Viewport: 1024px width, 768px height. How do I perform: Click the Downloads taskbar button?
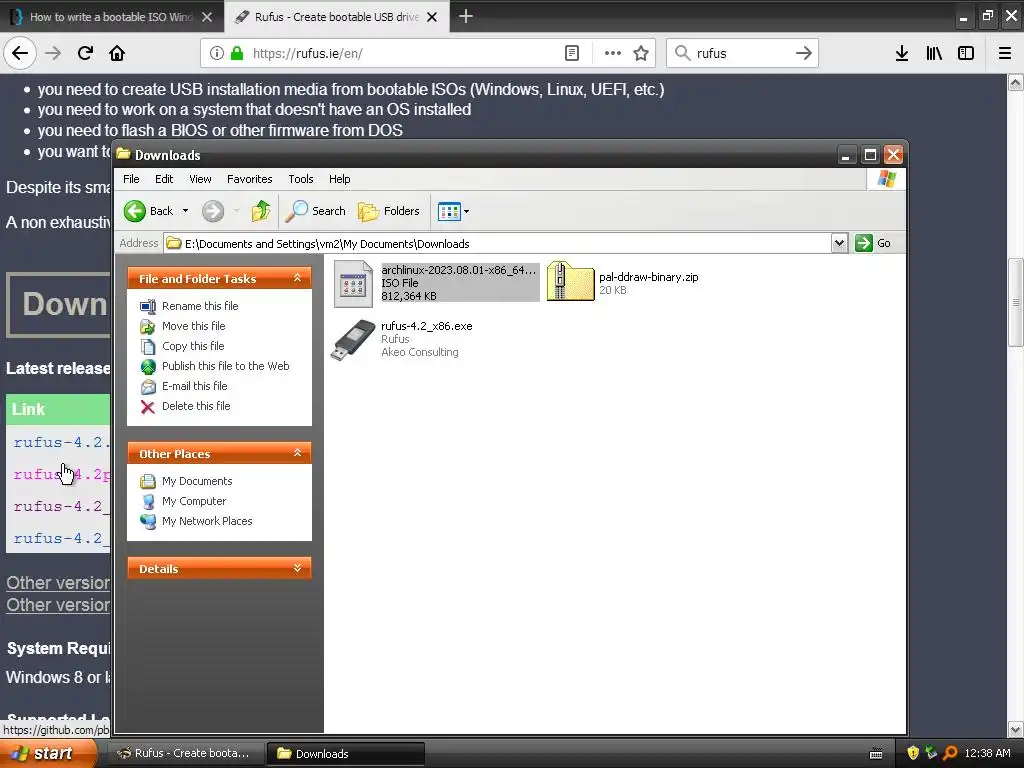346,754
